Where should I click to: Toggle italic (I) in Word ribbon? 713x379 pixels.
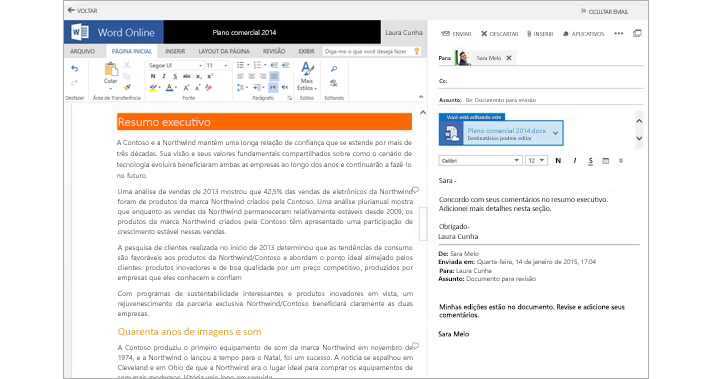click(x=164, y=76)
